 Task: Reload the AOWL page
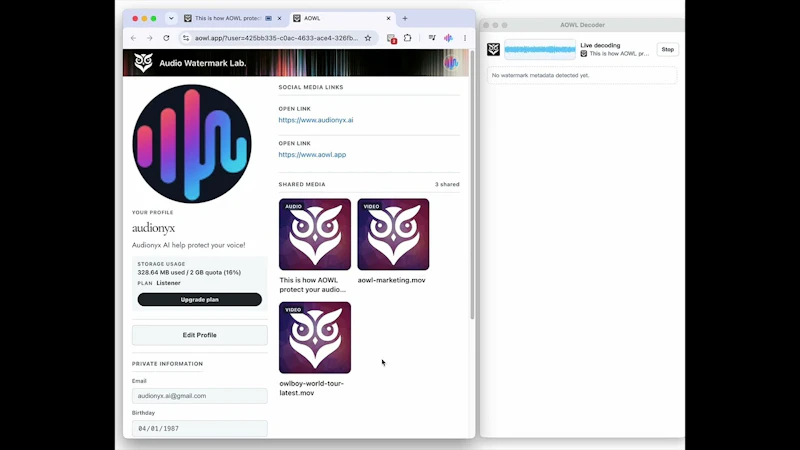[166, 38]
